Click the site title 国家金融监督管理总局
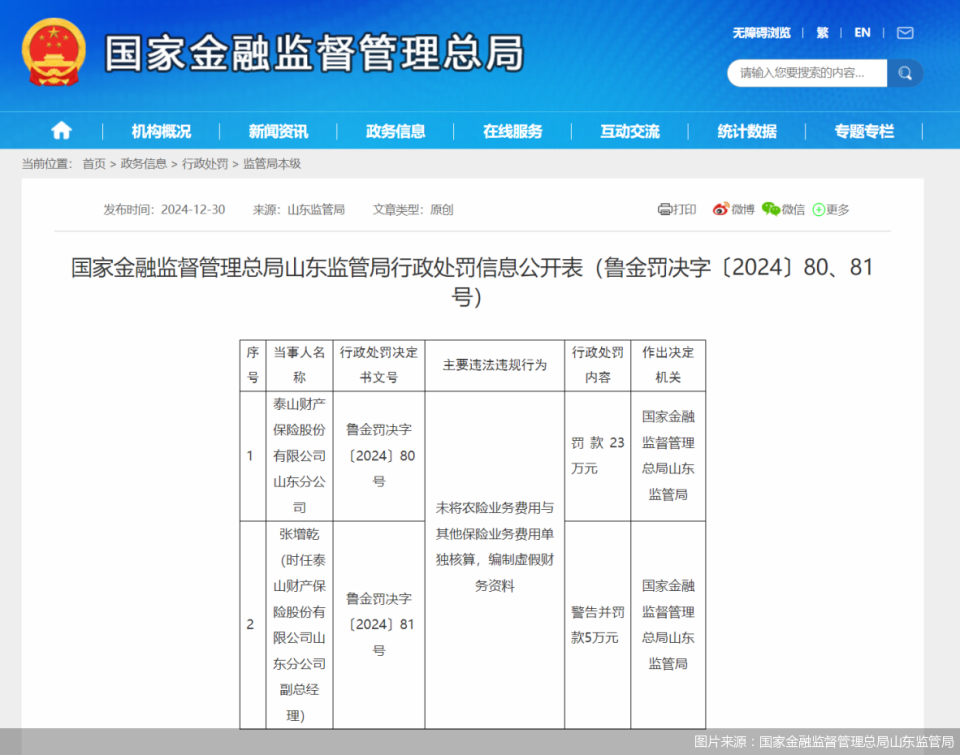The width and height of the screenshot is (960, 755). click(x=314, y=53)
